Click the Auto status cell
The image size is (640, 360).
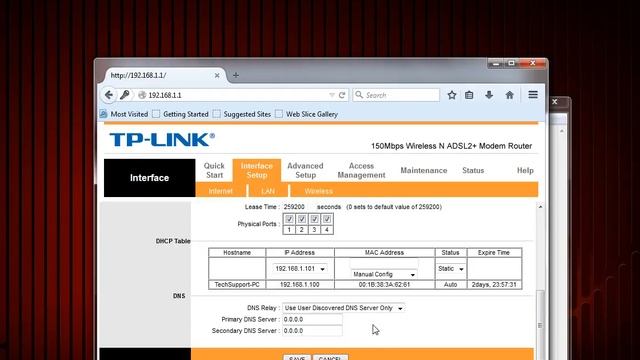click(x=450, y=284)
